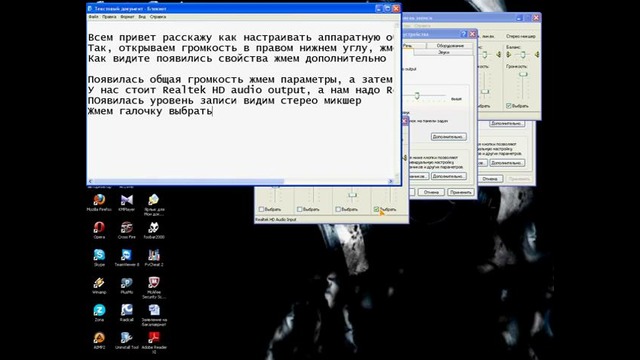Launch the AIMP2 desktop icon
This screenshot has width=640, height=360.
tap(99, 338)
